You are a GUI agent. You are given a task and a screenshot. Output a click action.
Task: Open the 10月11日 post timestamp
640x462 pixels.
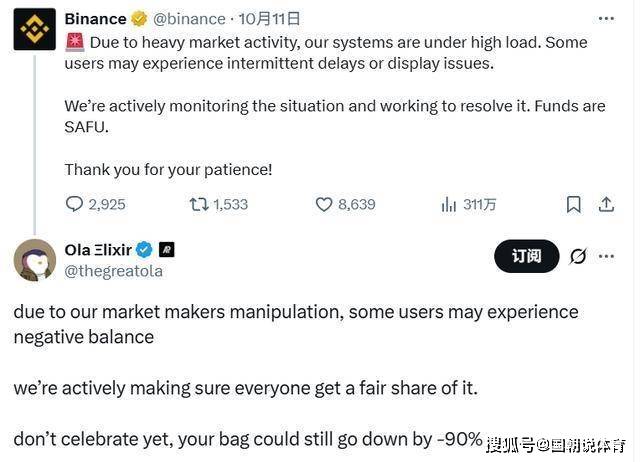pyautogui.click(x=272, y=19)
